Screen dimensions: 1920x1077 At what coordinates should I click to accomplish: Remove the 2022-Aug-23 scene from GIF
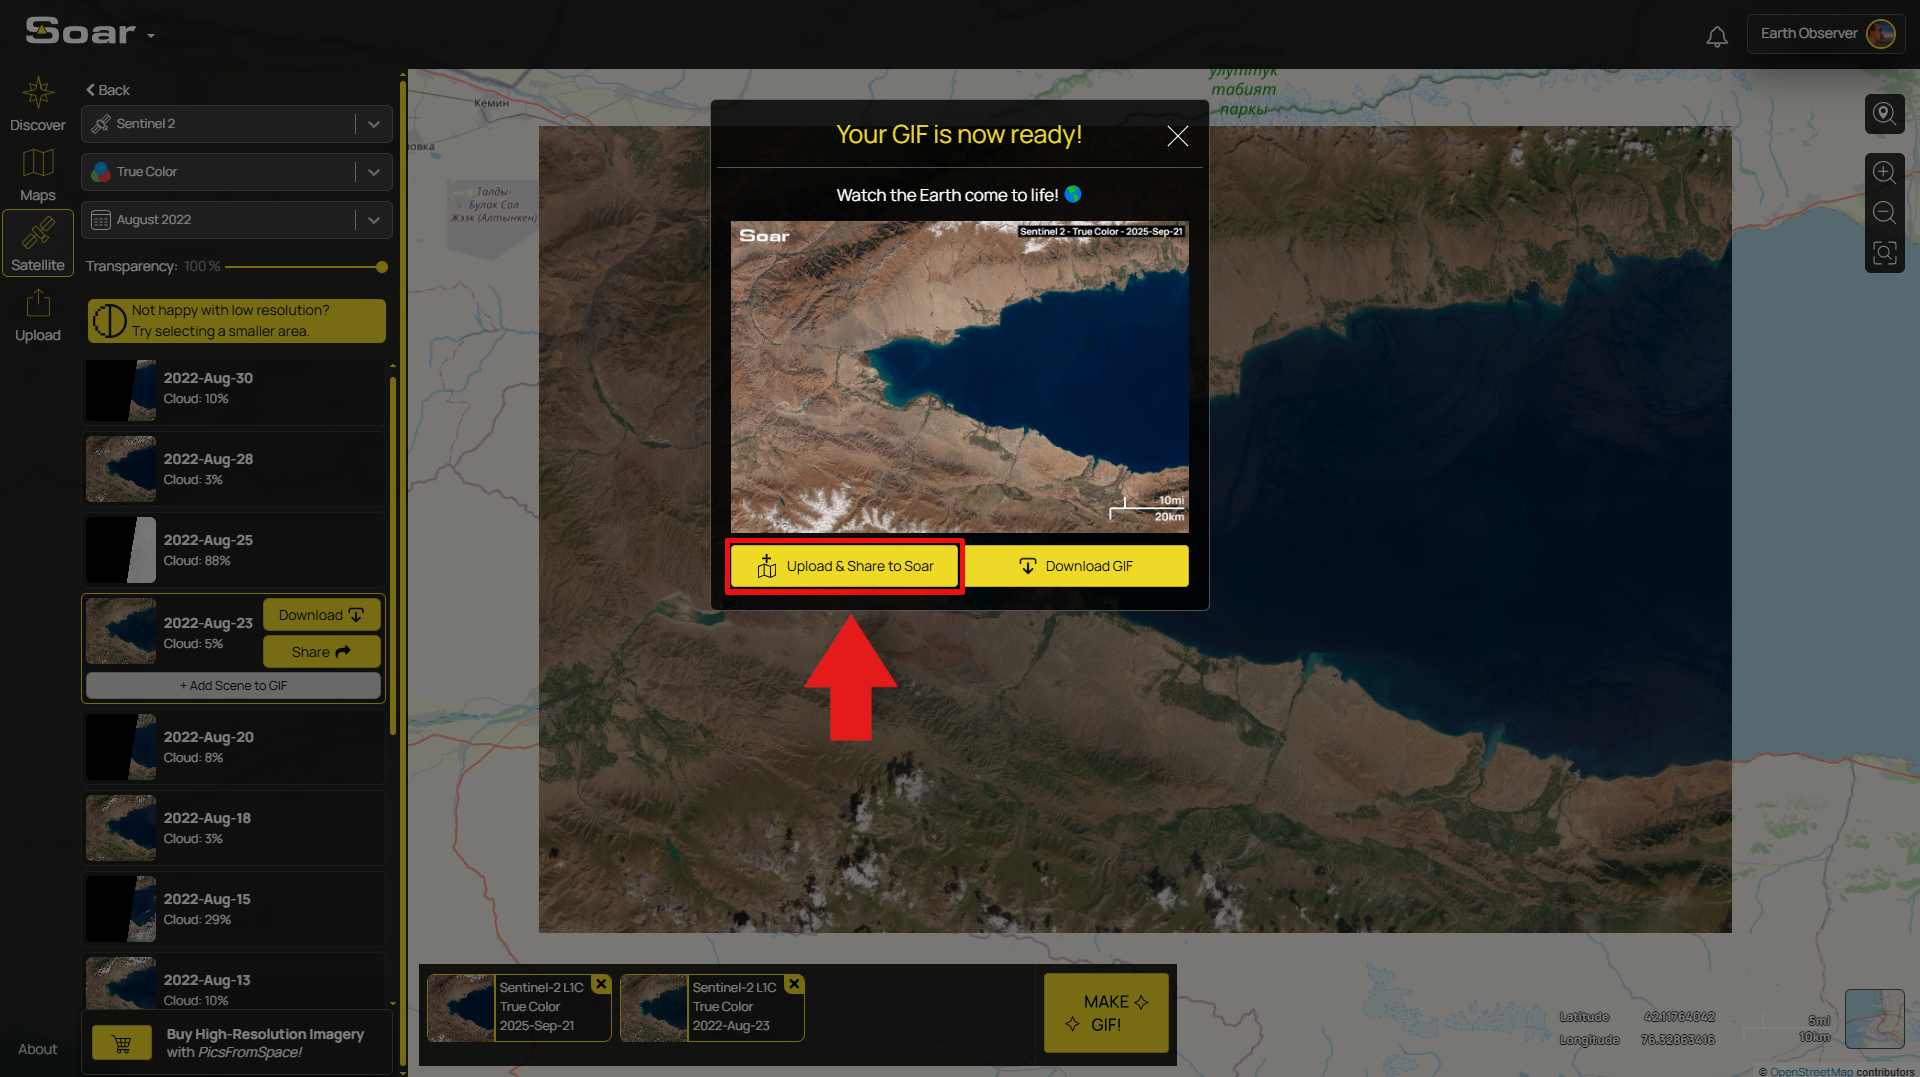(794, 984)
